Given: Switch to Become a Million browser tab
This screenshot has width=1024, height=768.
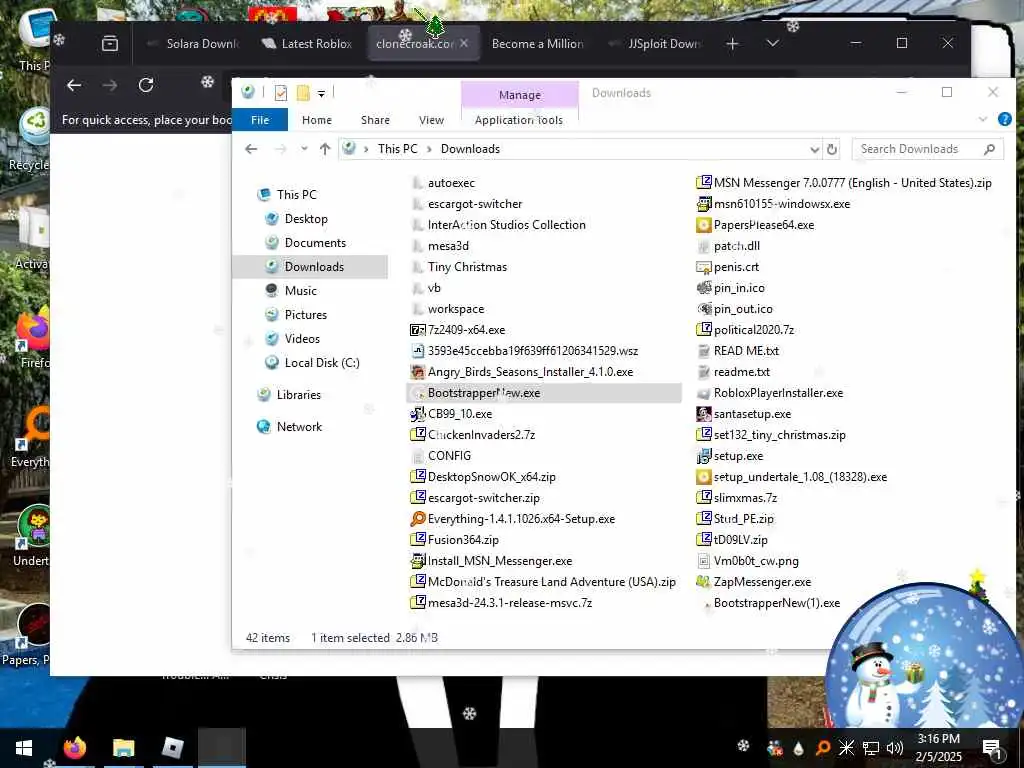Looking at the screenshot, I should (x=537, y=44).
